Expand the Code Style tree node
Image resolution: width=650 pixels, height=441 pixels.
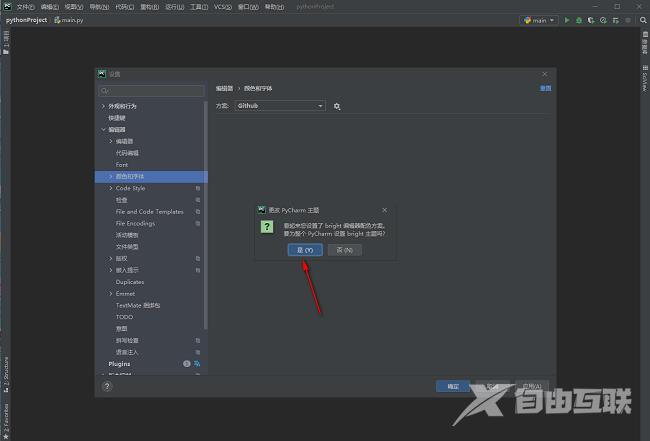(x=111, y=188)
